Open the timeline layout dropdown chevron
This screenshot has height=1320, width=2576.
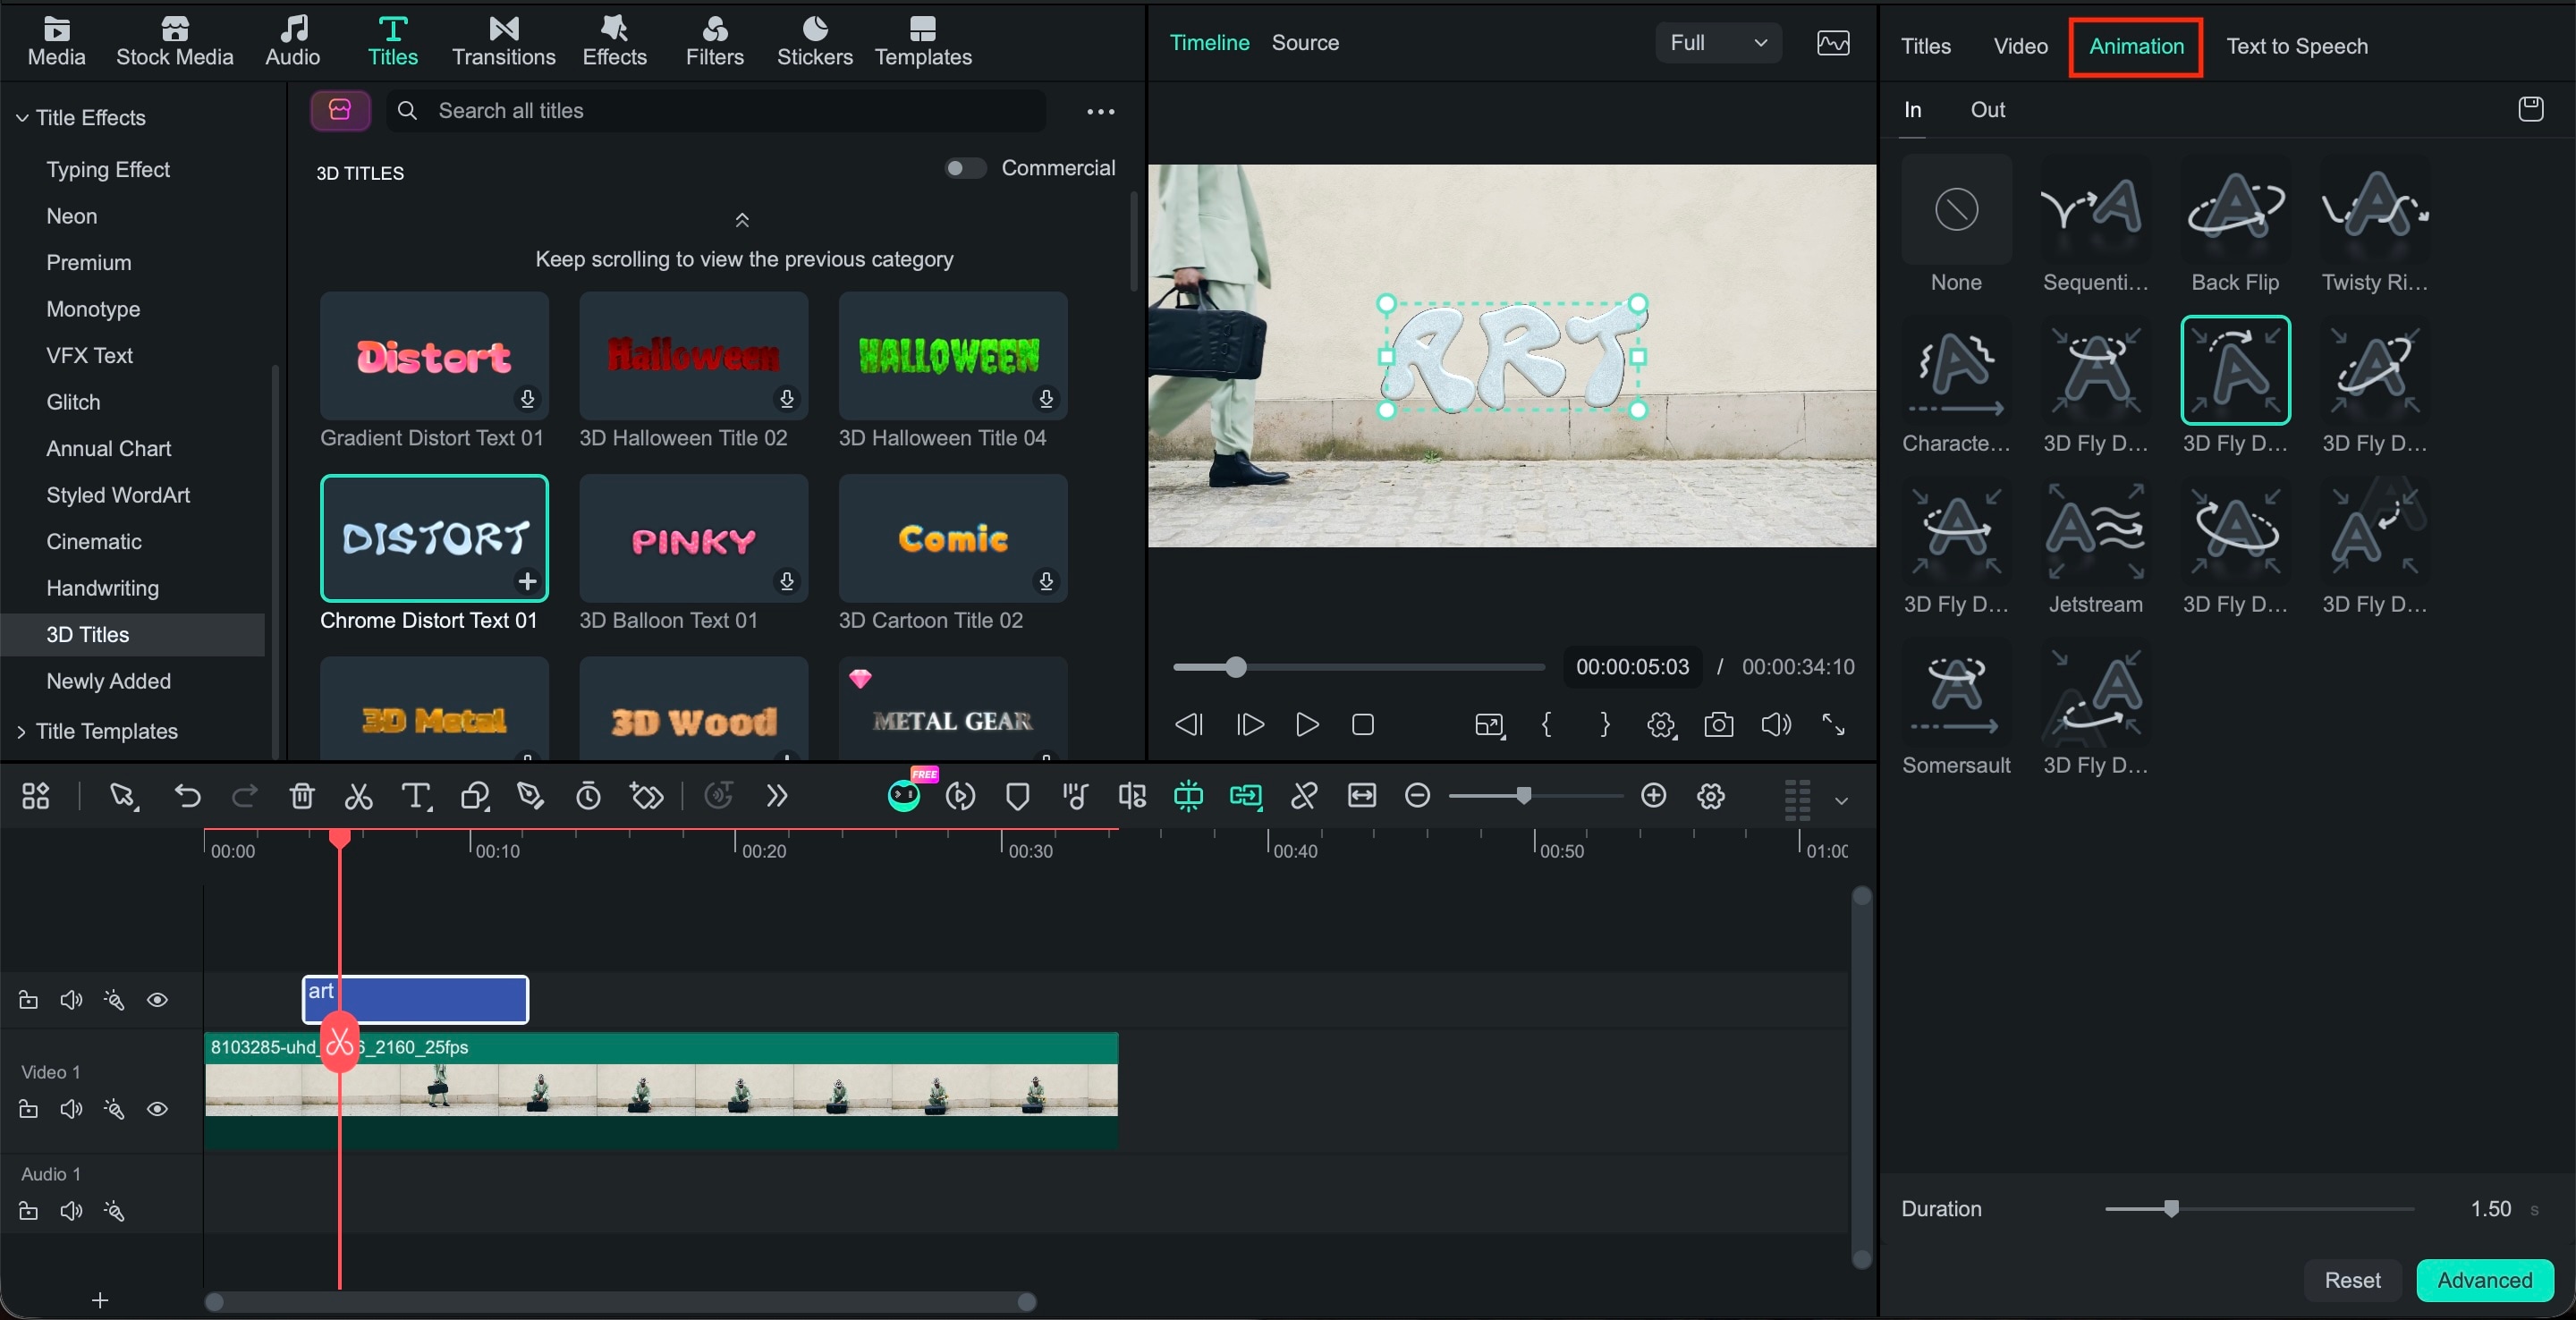coord(1841,800)
